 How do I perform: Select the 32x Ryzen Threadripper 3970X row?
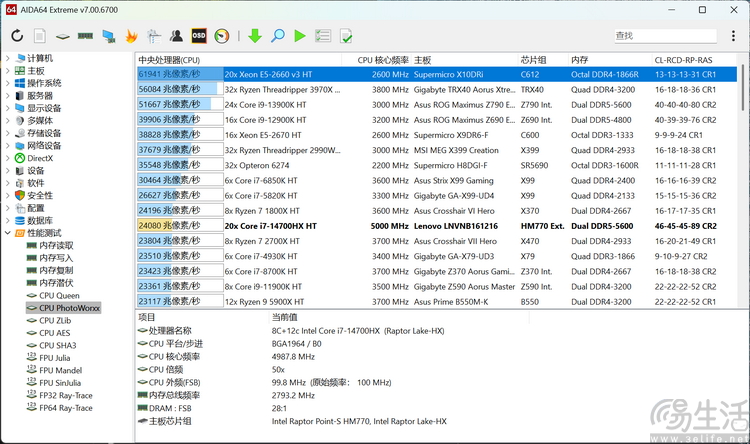click(x=437, y=89)
